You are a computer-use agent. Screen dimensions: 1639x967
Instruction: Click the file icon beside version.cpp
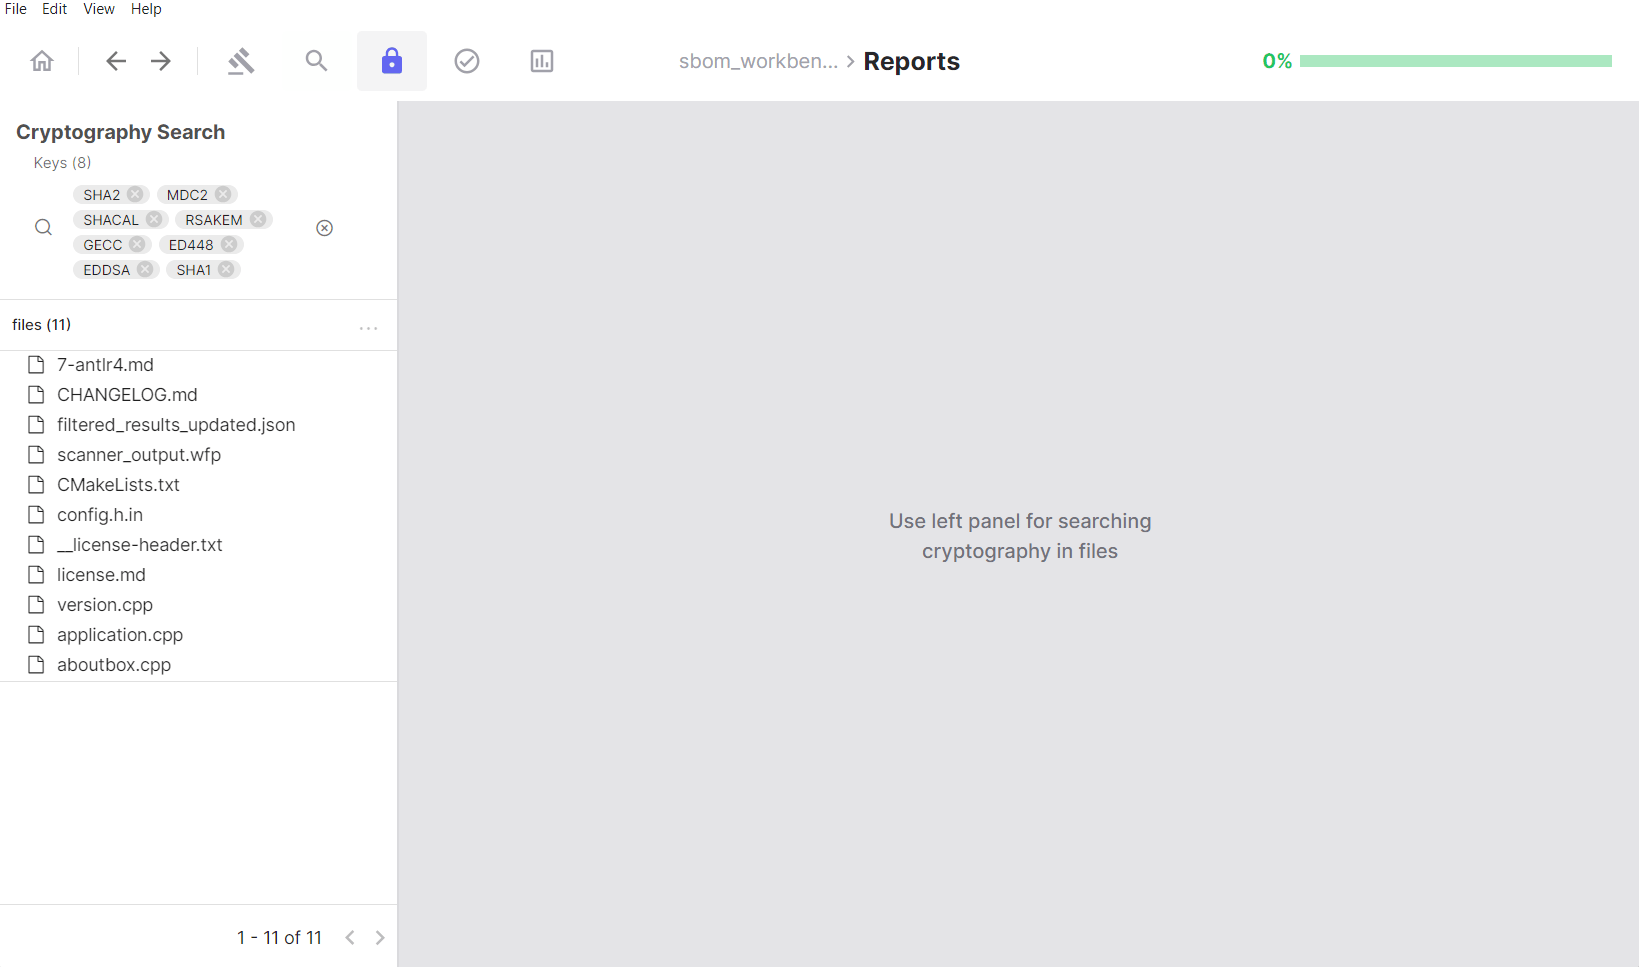click(36, 604)
